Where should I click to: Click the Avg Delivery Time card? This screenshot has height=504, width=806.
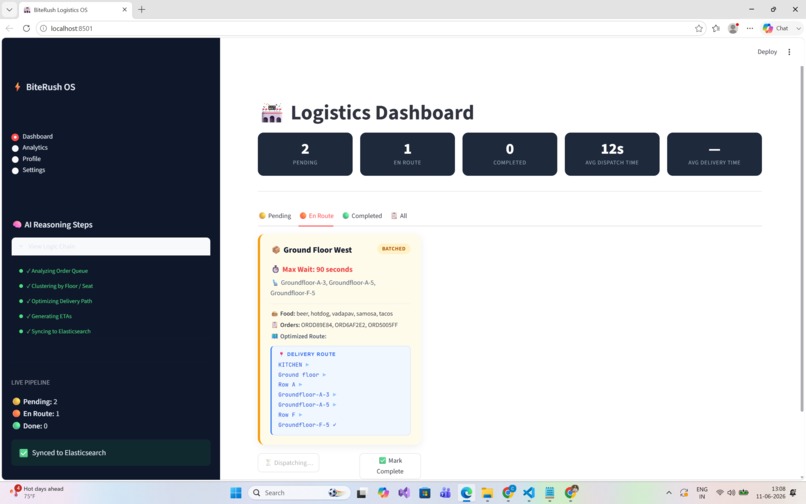715,154
